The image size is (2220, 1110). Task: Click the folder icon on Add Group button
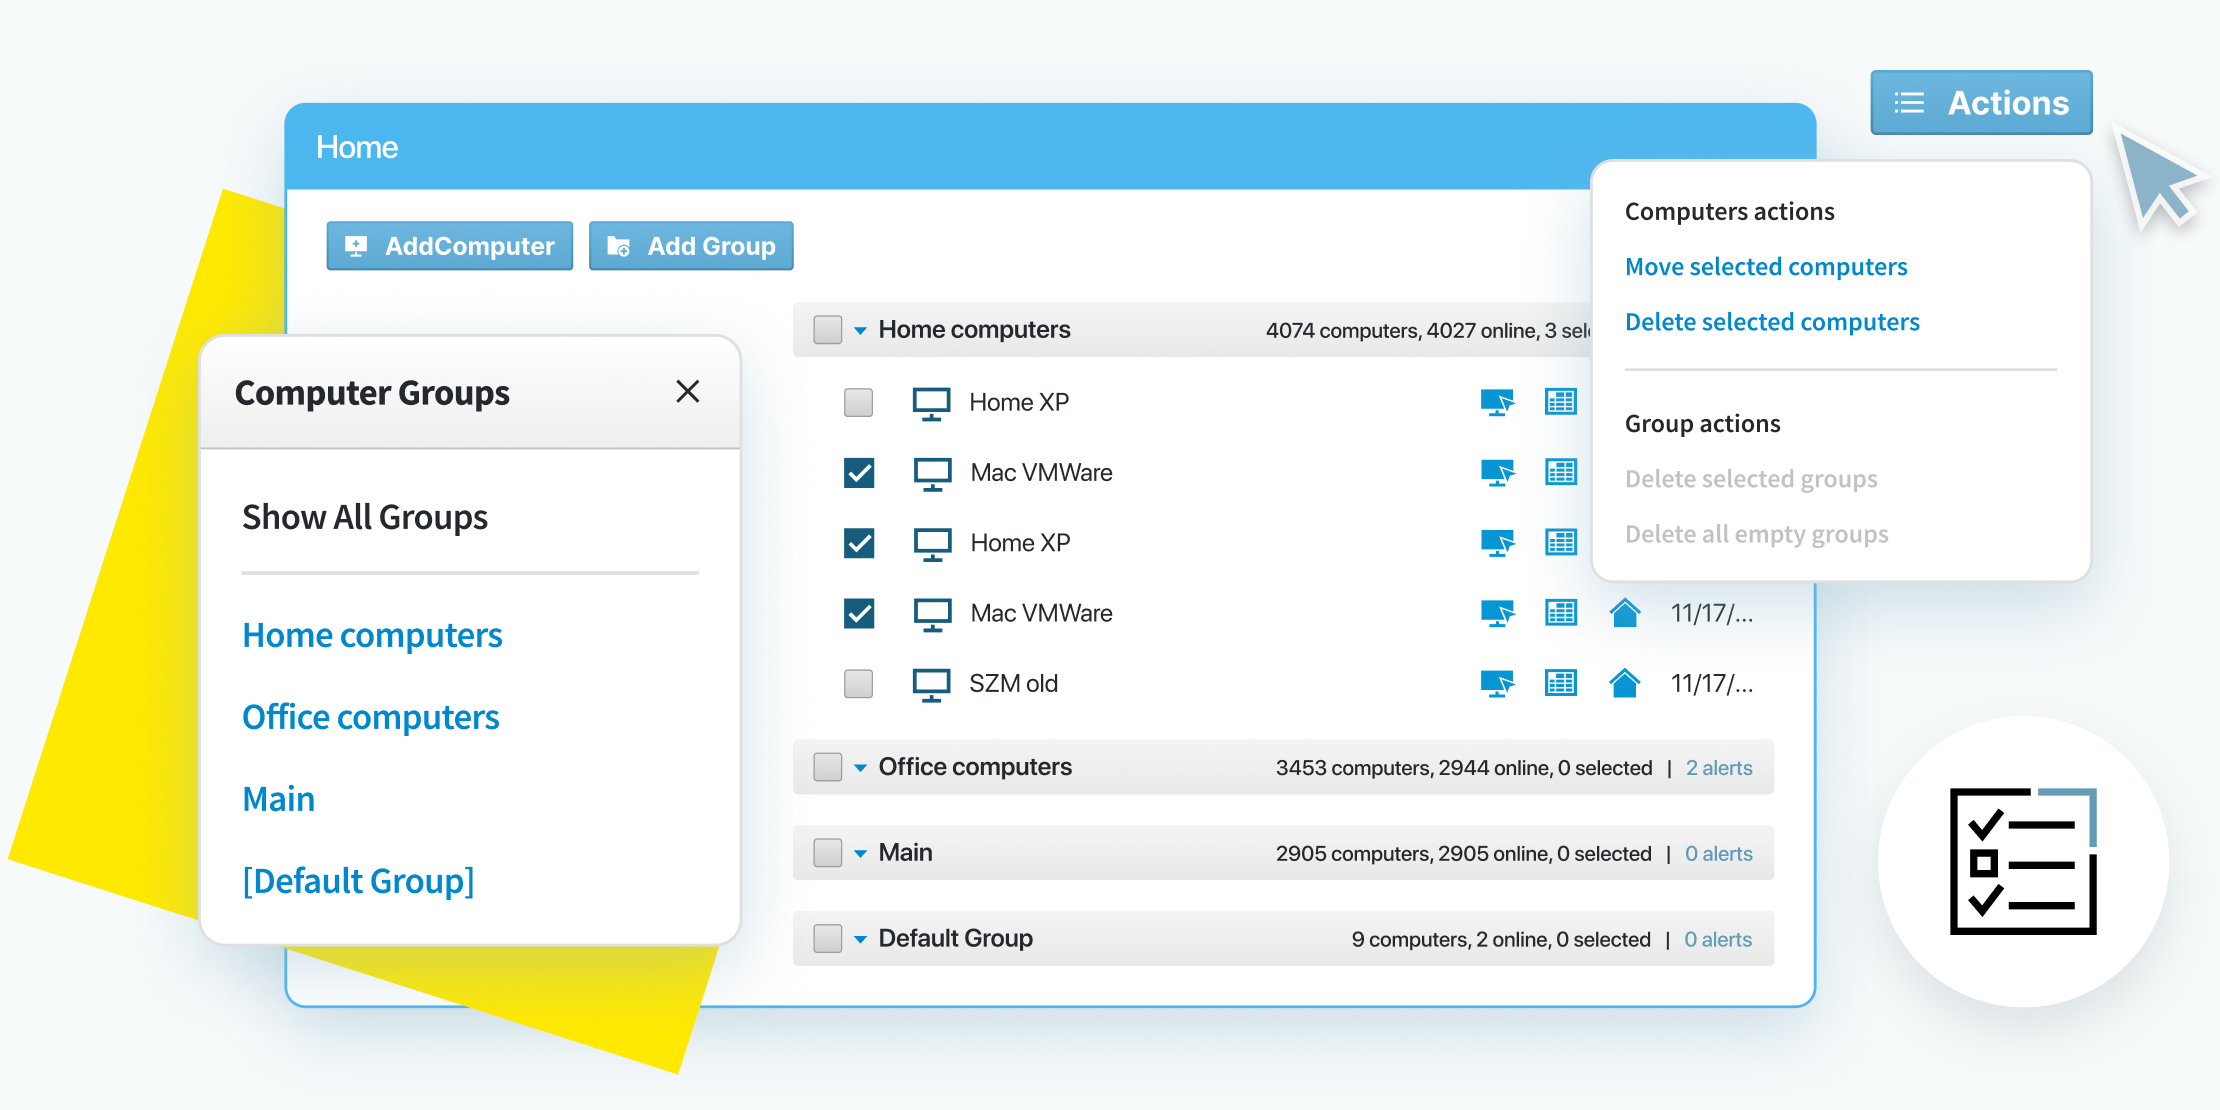coord(618,245)
